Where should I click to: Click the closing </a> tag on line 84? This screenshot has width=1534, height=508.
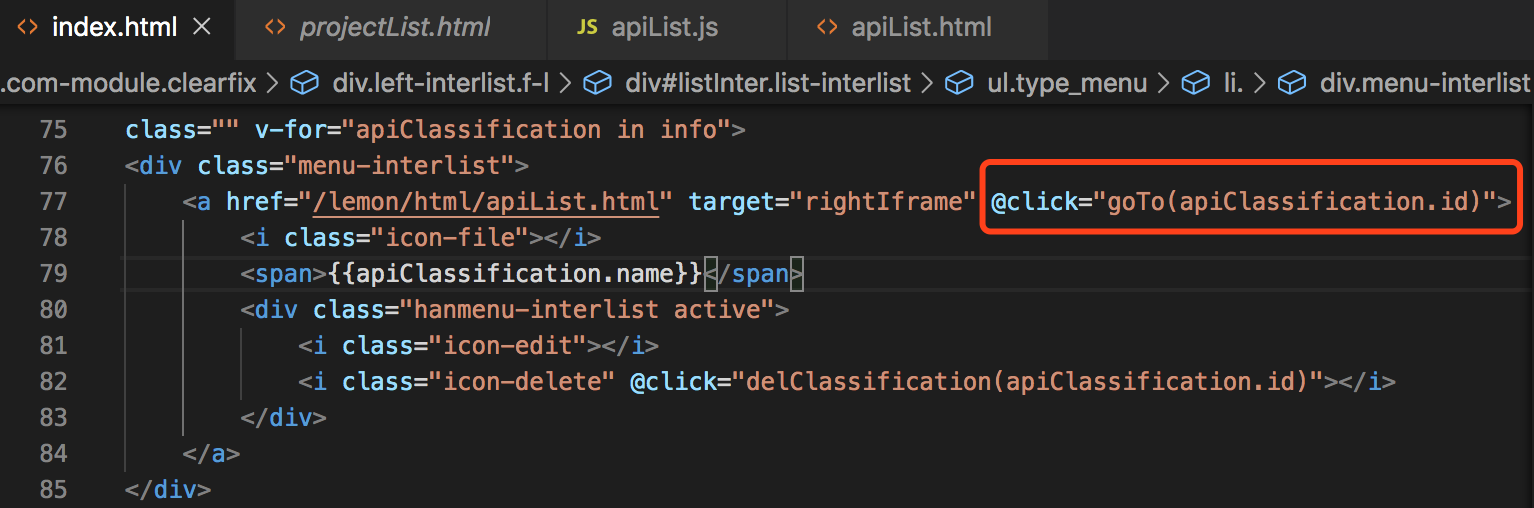point(212,453)
